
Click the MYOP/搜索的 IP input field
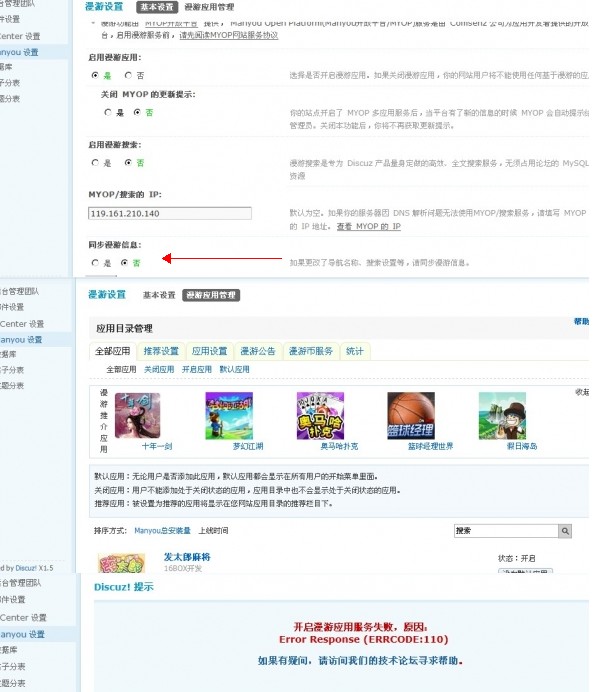coord(170,214)
